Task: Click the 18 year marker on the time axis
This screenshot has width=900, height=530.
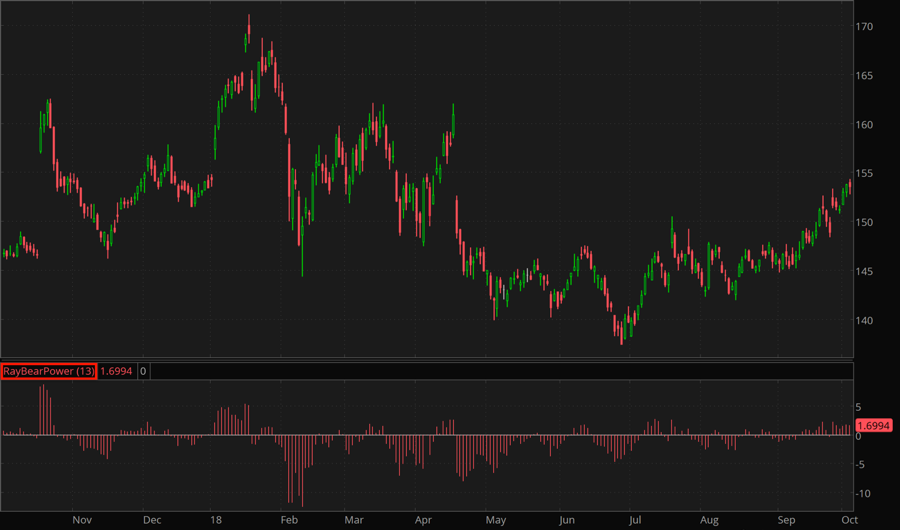Action: coord(215,520)
